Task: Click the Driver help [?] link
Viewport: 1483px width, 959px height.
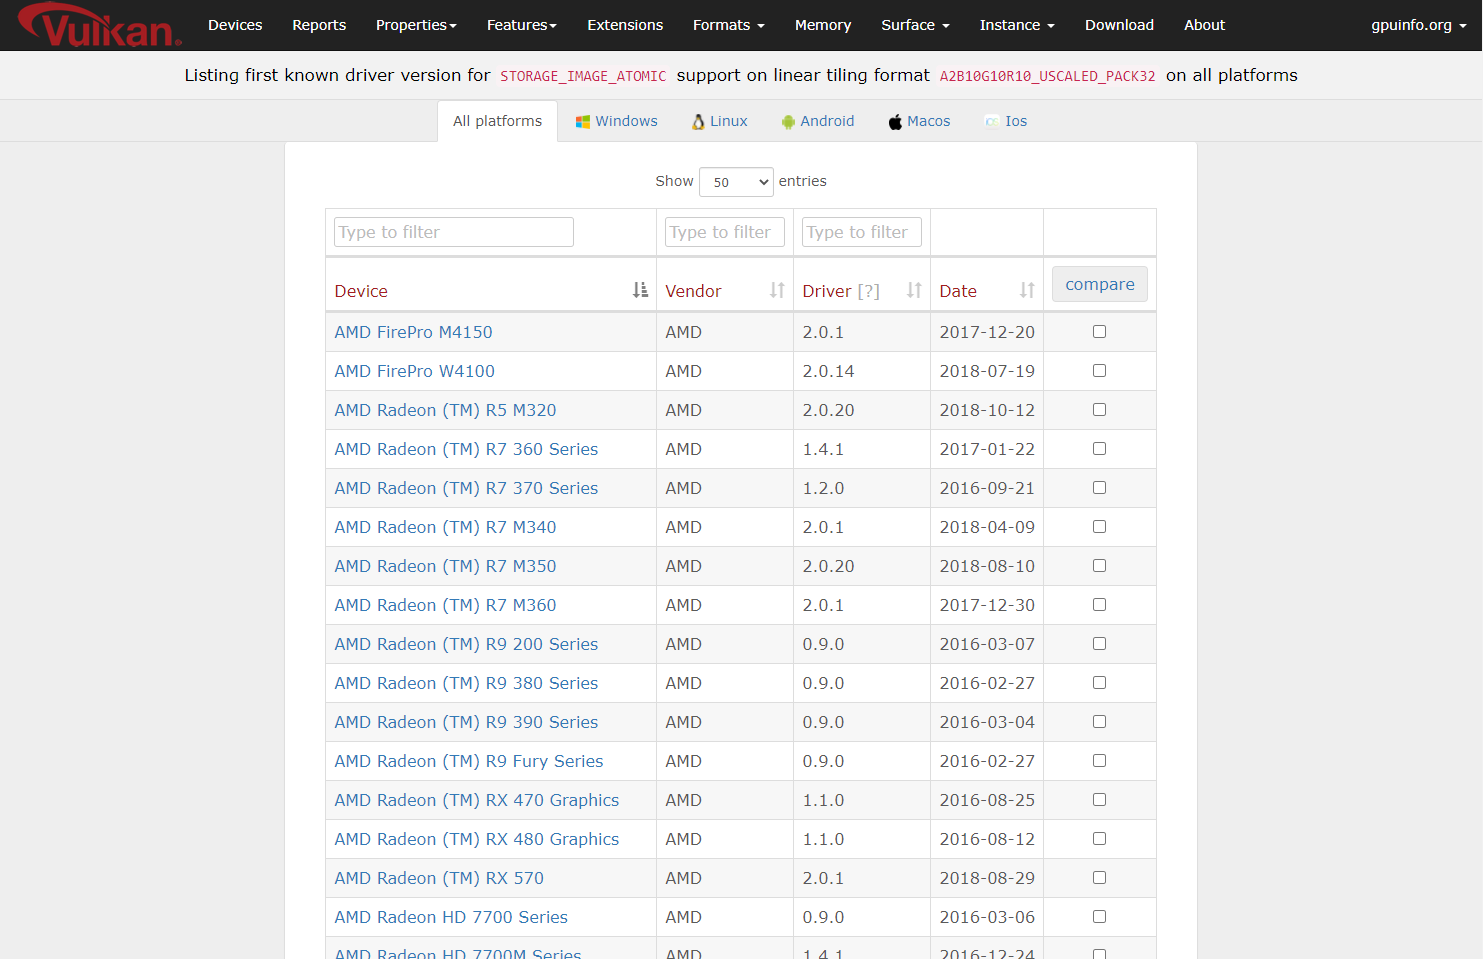Action: (x=868, y=291)
